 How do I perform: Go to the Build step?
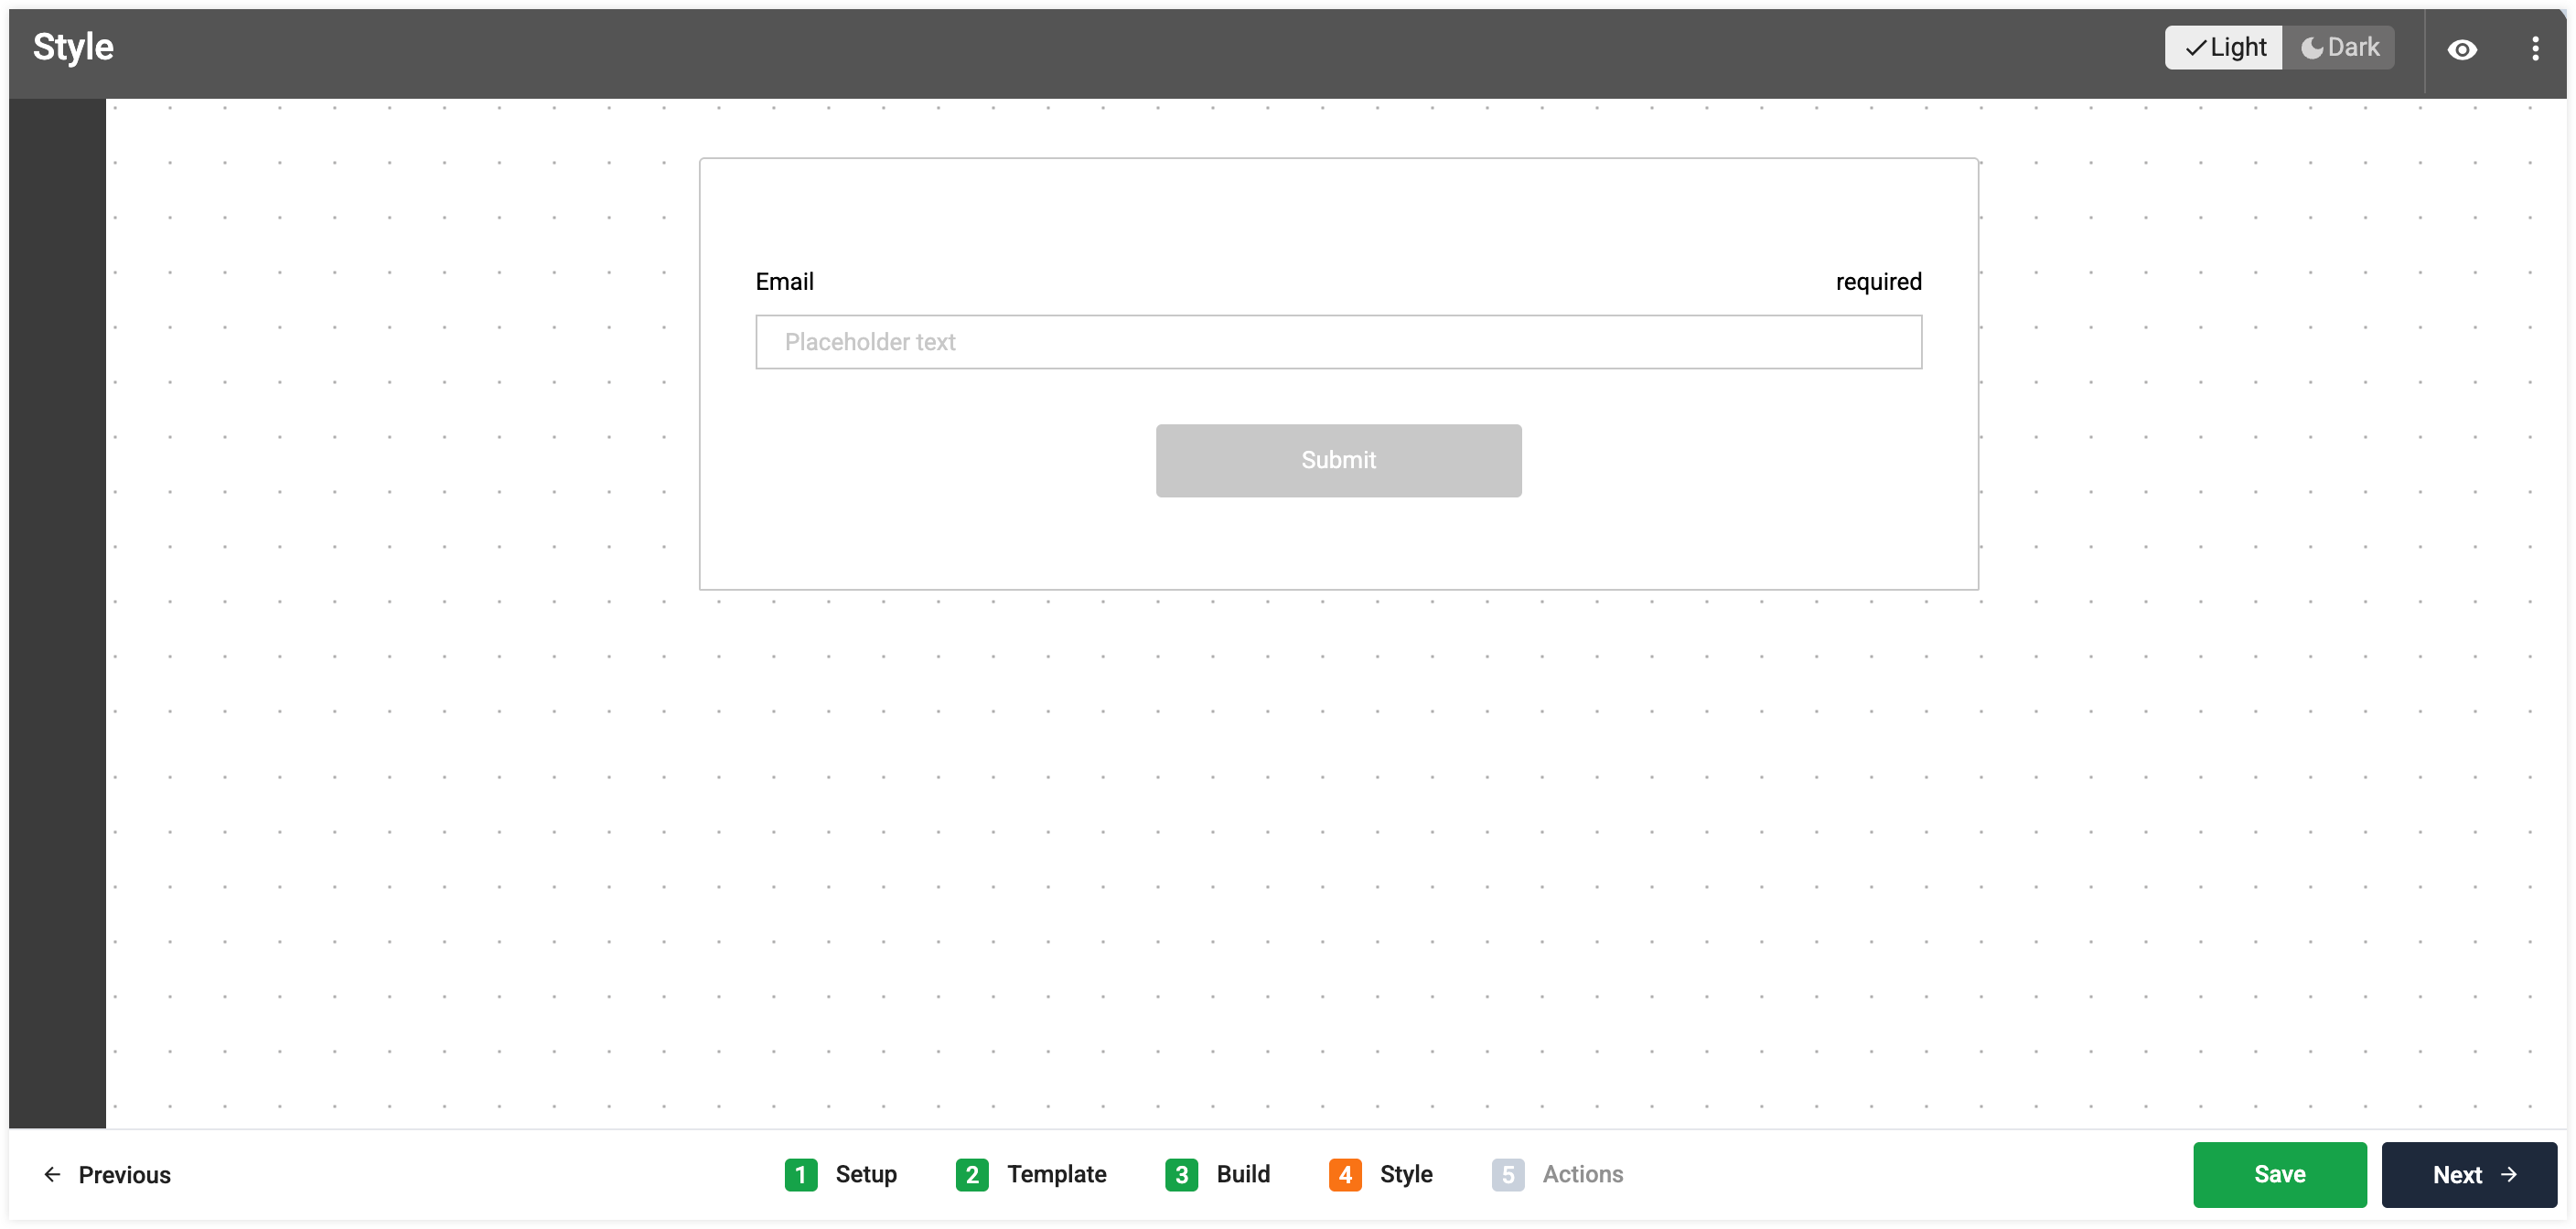[x=1218, y=1174]
